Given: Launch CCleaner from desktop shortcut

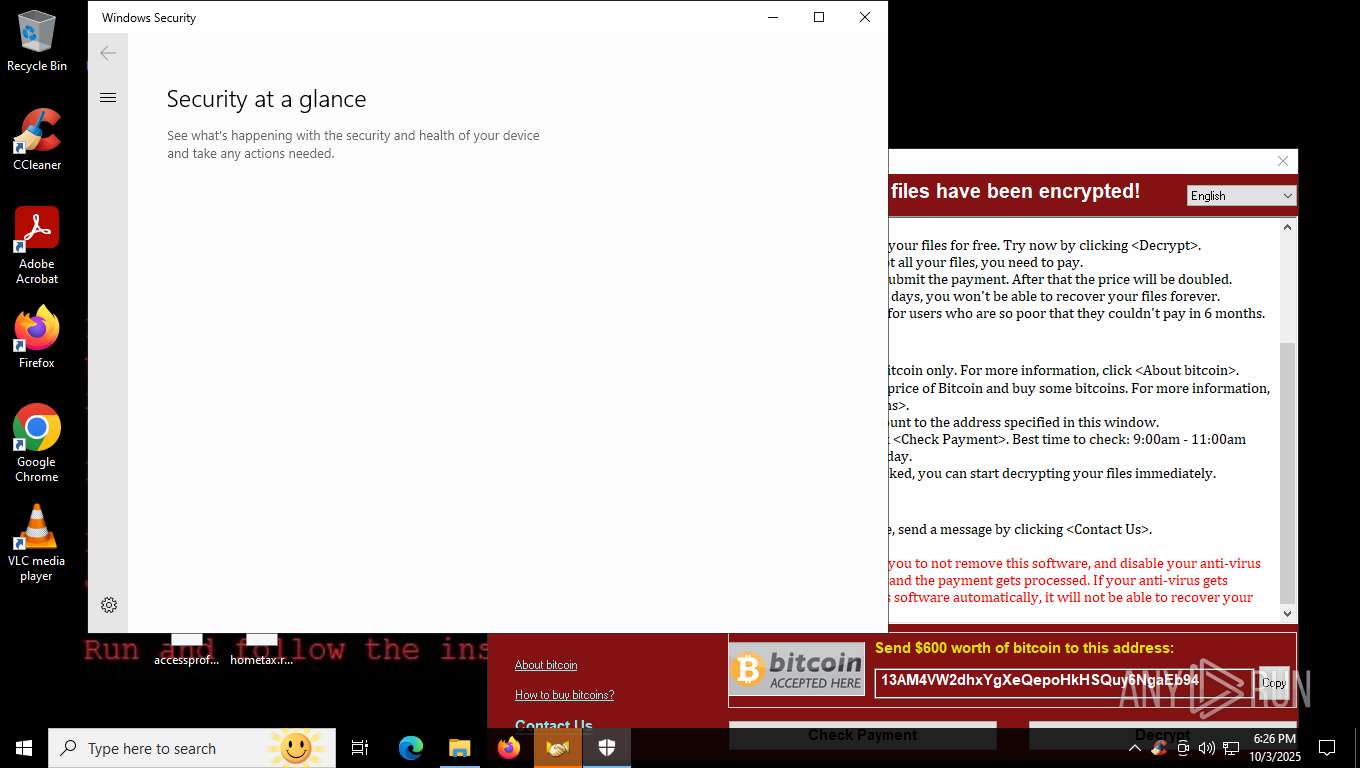Looking at the screenshot, I should (37, 140).
